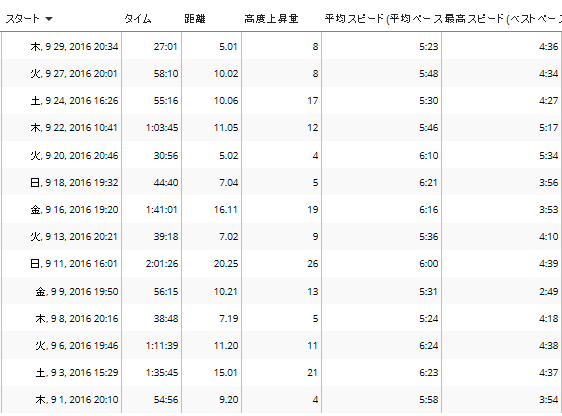The width and height of the screenshot is (562, 416).
Task: Select the row 木, 9 29, 2016 20:34
Action: (281, 46)
